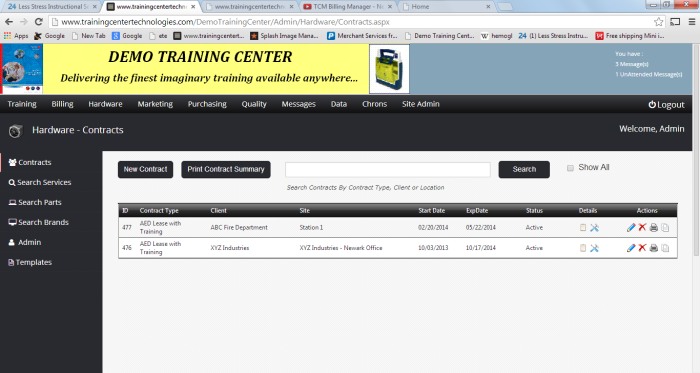Viewport: 700px width, 373px height.
Task: Reload page with browser refresh icon
Action: tap(39, 21)
